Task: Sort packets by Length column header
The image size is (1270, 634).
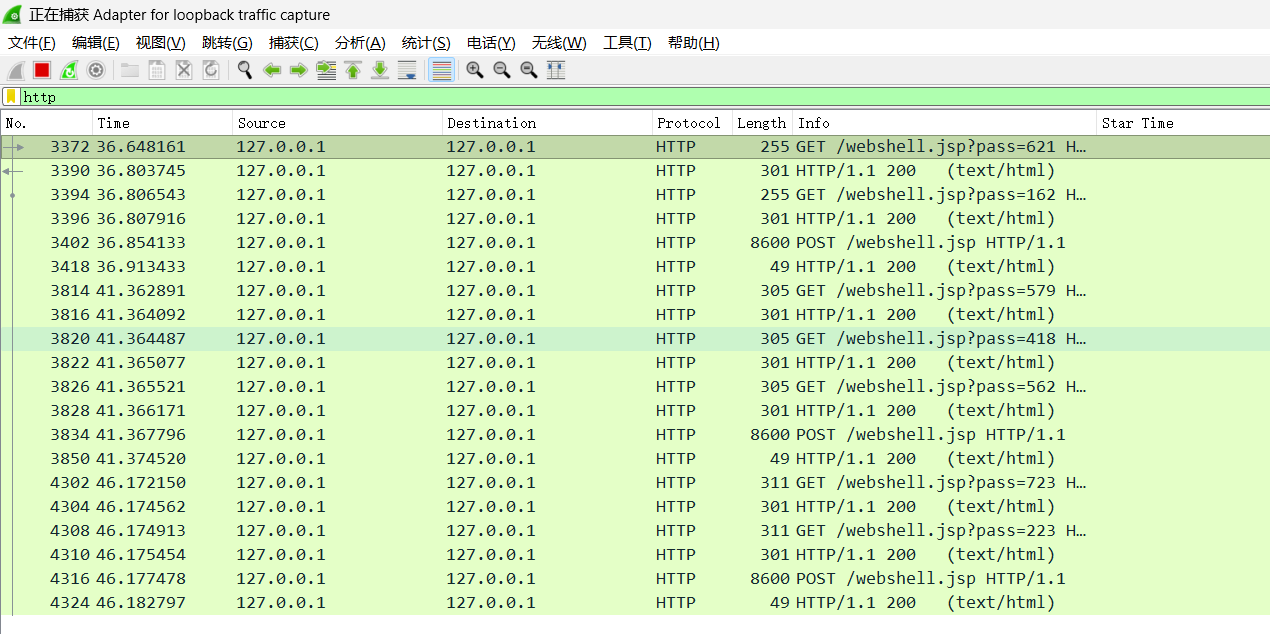Action: click(x=761, y=123)
